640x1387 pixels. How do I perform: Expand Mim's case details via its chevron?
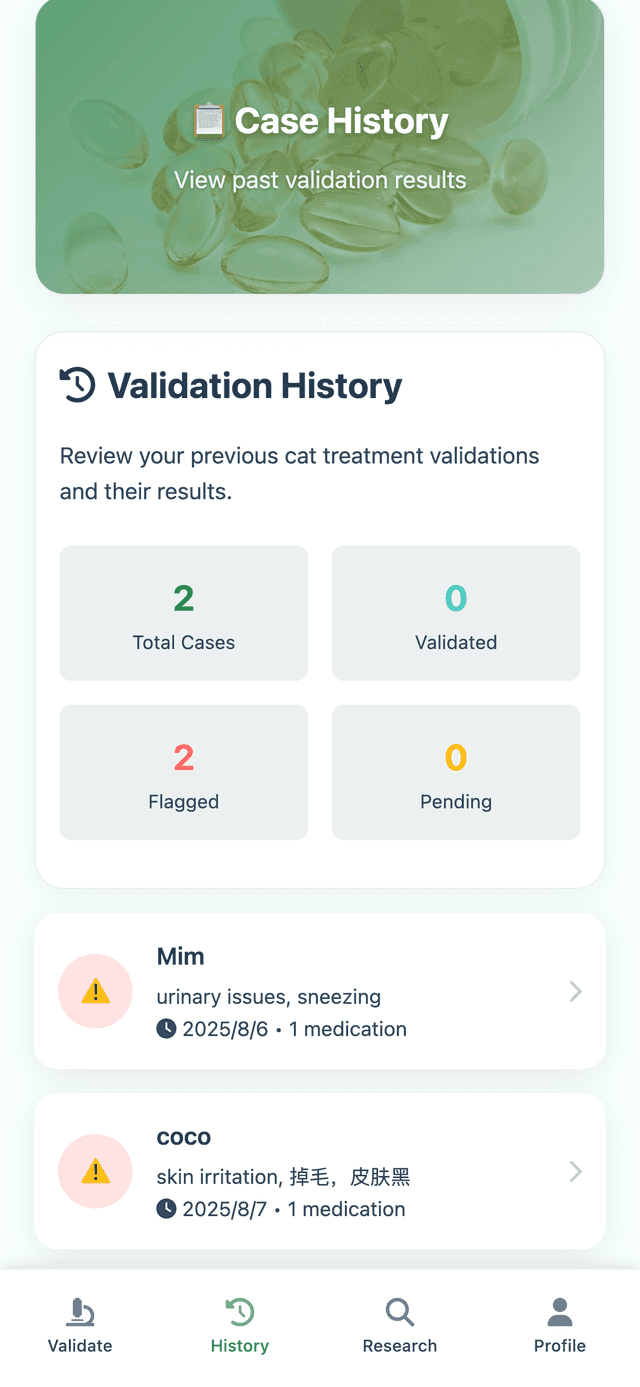pos(575,991)
